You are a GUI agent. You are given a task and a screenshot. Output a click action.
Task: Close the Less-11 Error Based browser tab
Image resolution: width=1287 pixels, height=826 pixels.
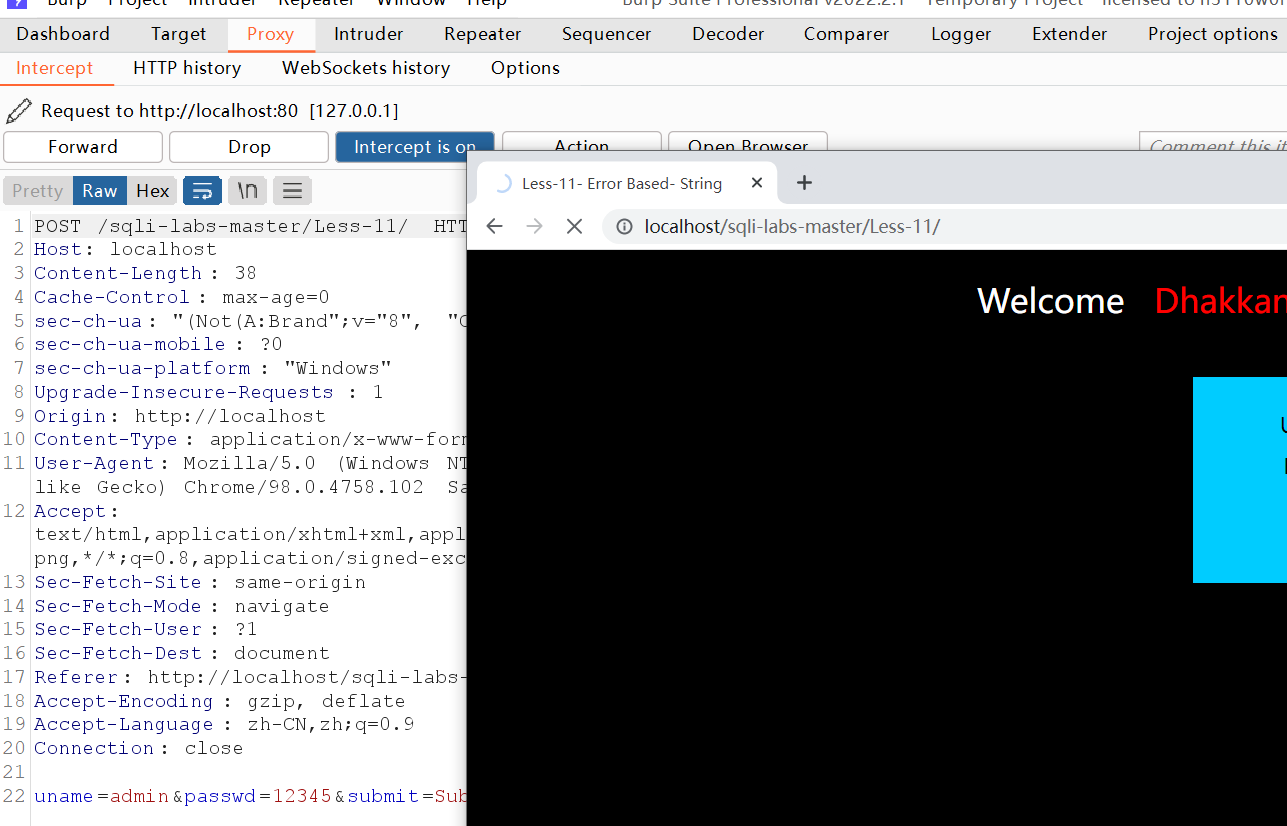757,183
